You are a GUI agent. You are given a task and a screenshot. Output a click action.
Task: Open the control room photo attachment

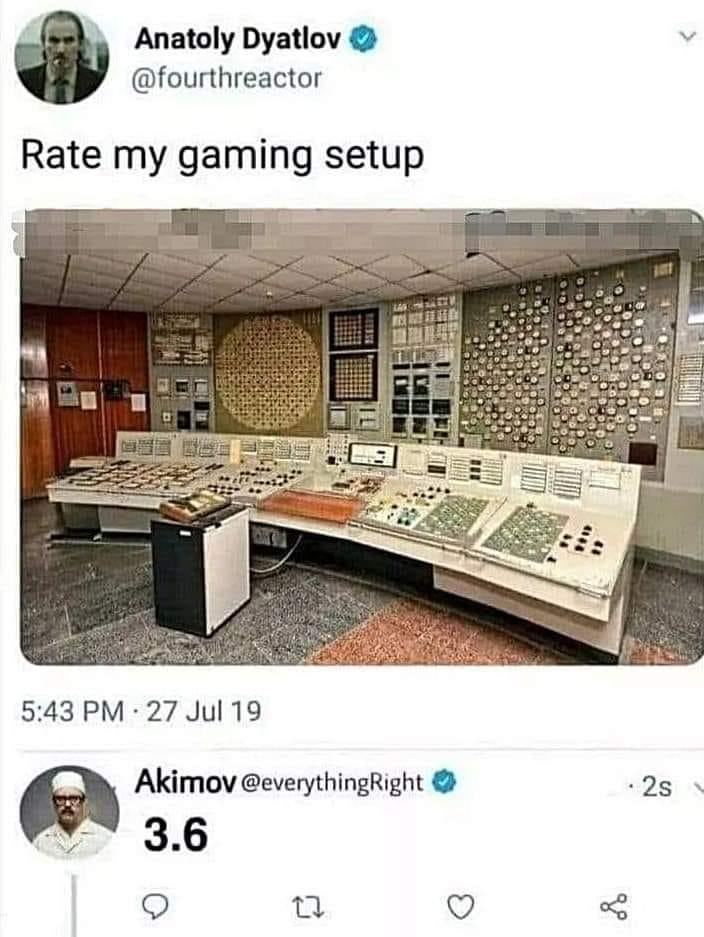(x=362, y=436)
